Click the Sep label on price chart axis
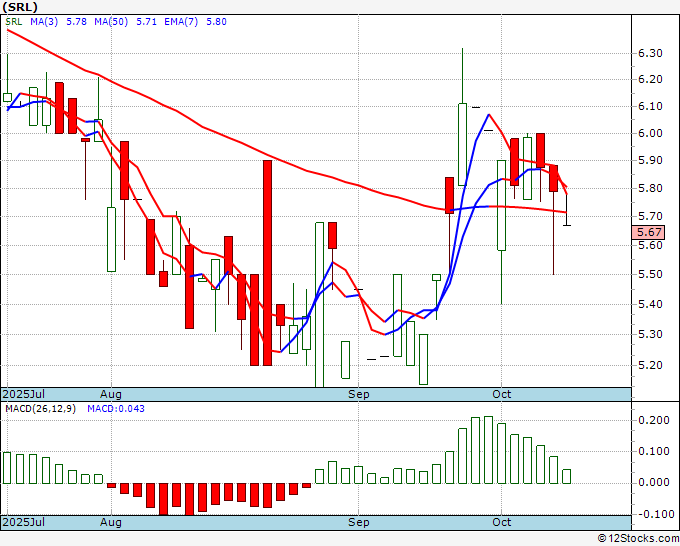Viewport: 680px width, 546px height. click(x=359, y=394)
